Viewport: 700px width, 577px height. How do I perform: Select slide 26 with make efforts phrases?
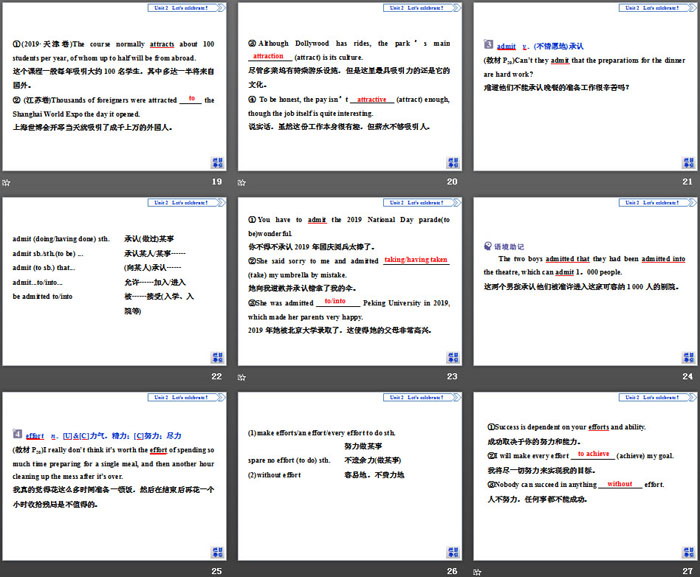pos(349,475)
